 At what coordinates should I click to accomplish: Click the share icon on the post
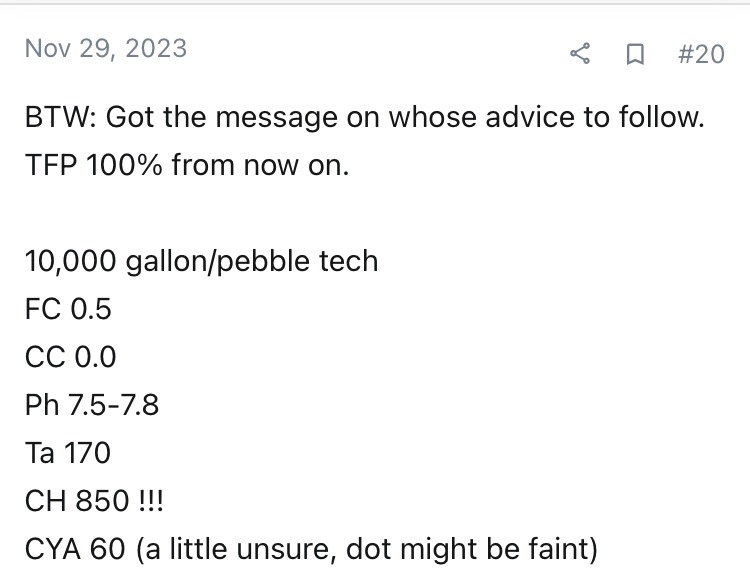(580, 54)
